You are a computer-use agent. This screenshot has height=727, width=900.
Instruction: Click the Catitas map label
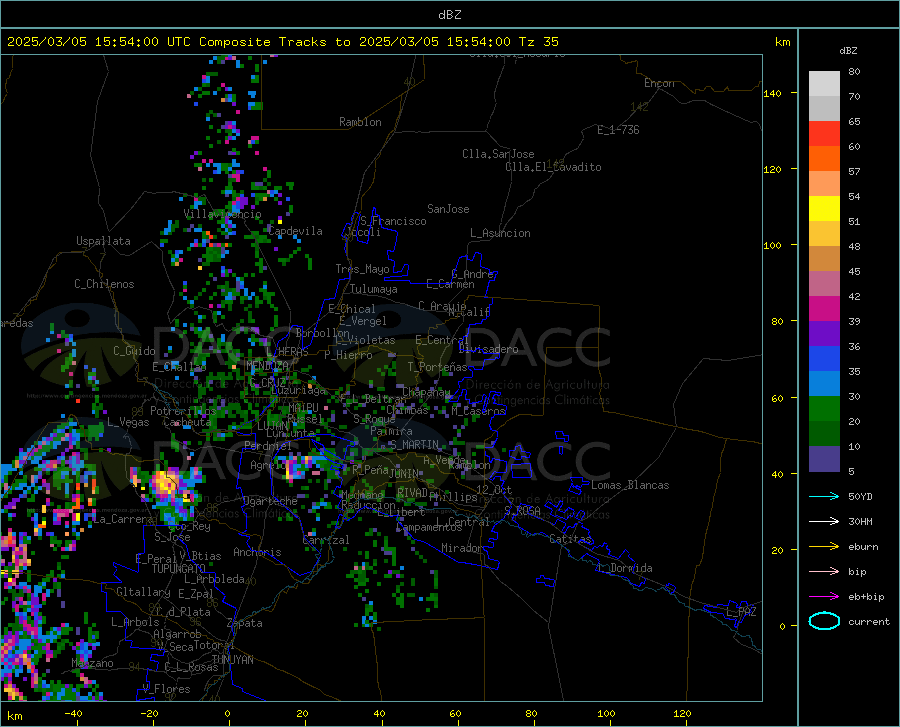(x=570, y=539)
